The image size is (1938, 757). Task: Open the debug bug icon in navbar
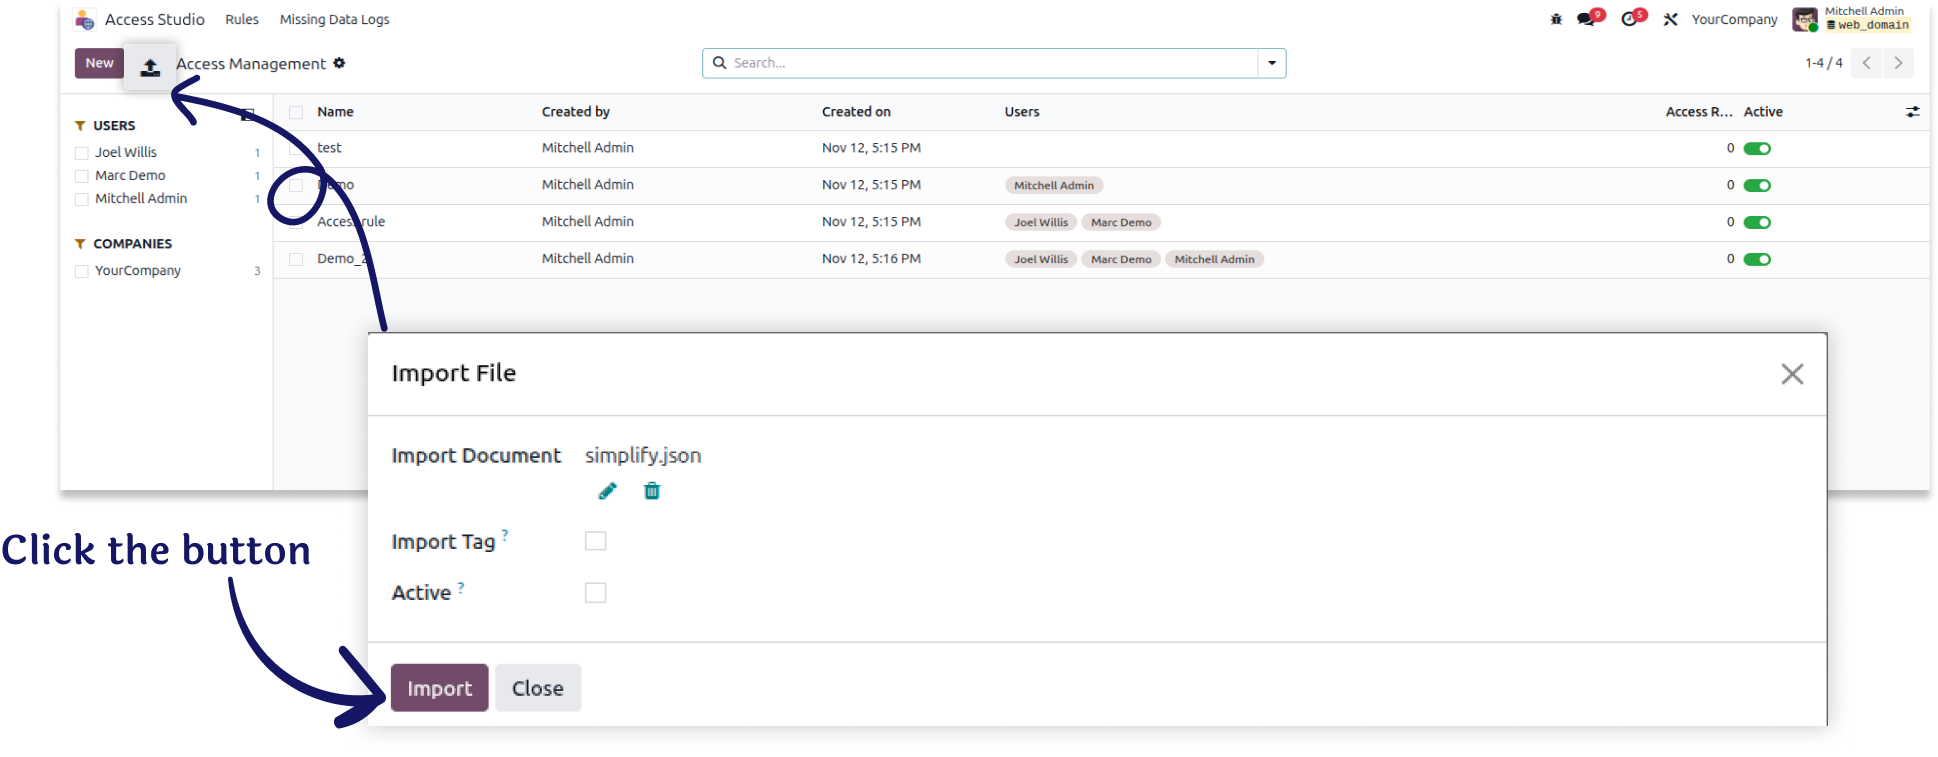(x=1556, y=19)
